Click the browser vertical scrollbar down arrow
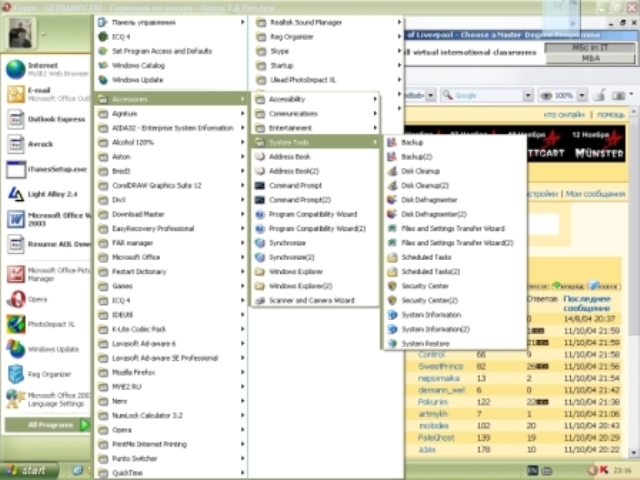640x480 pixels. point(633,453)
